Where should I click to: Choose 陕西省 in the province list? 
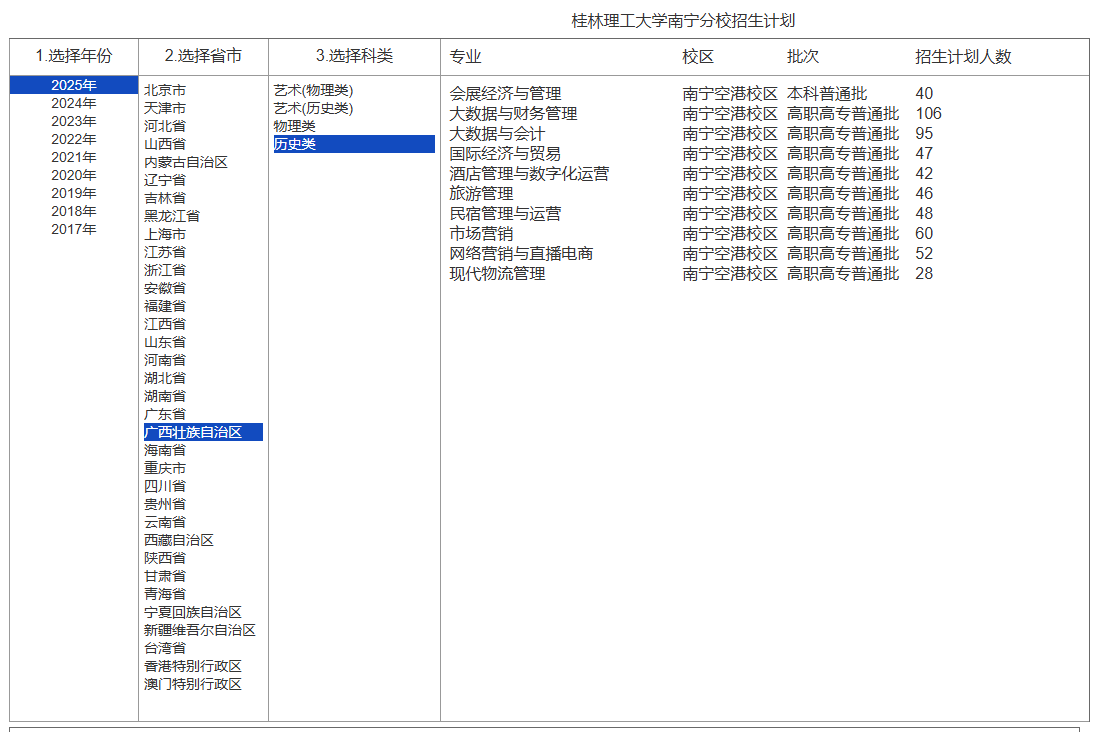pyautogui.click(x=165, y=558)
